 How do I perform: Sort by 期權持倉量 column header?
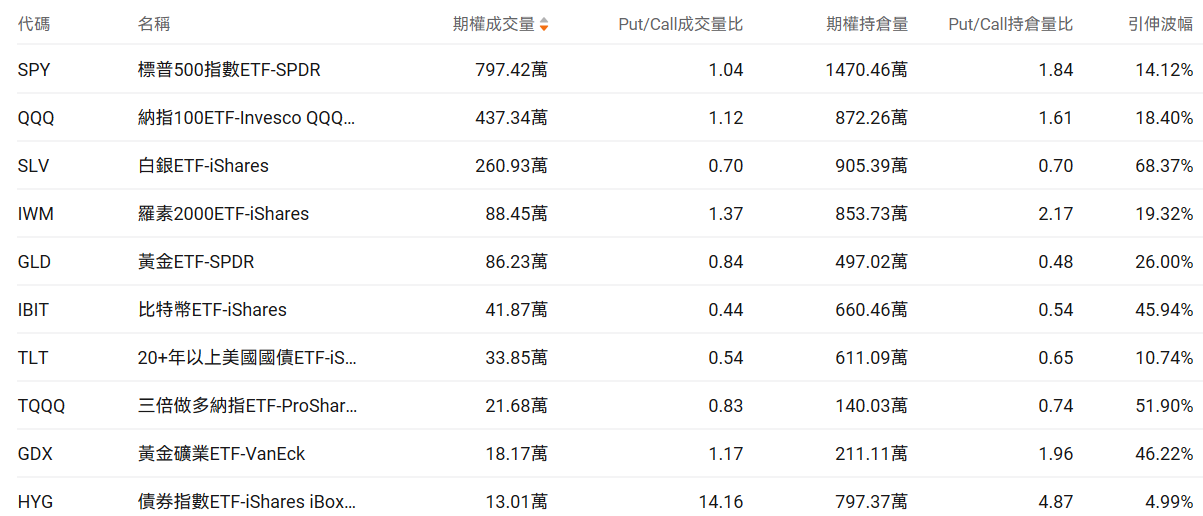pos(867,24)
